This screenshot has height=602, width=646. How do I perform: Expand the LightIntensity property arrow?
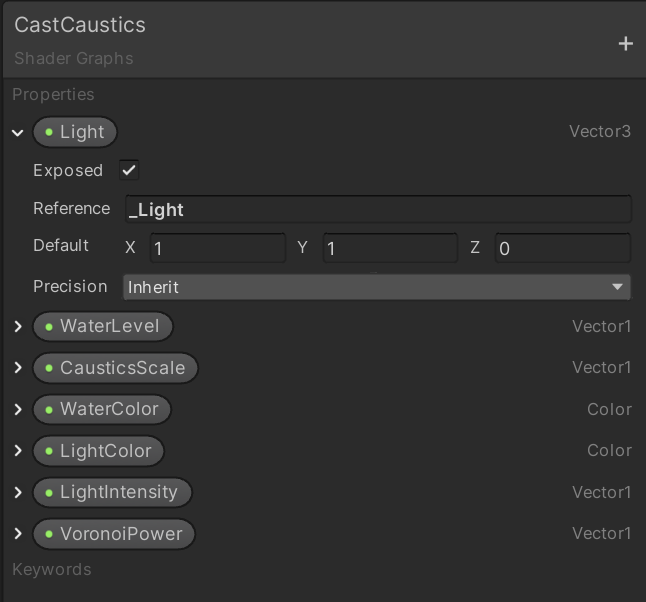(17, 492)
